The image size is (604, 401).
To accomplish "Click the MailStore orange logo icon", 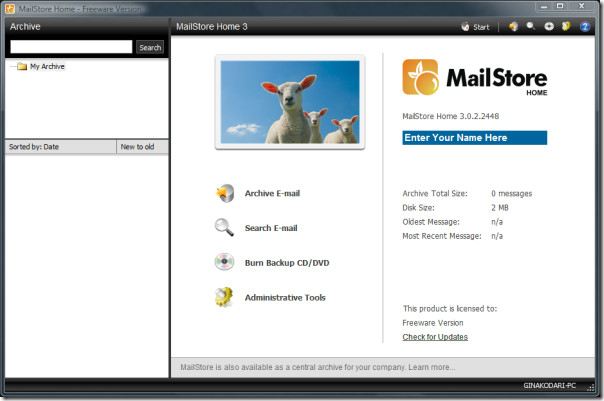I will click(420, 77).
